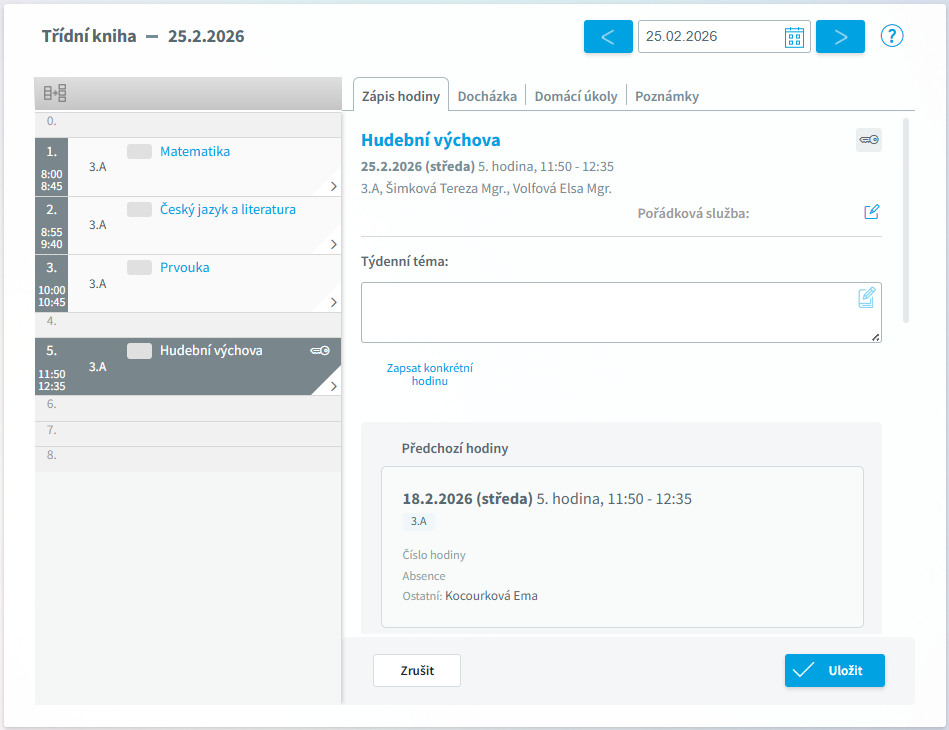Edit Pořádková služba with pencil icon
Viewport: 949px width, 730px height.
pyautogui.click(x=872, y=212)
